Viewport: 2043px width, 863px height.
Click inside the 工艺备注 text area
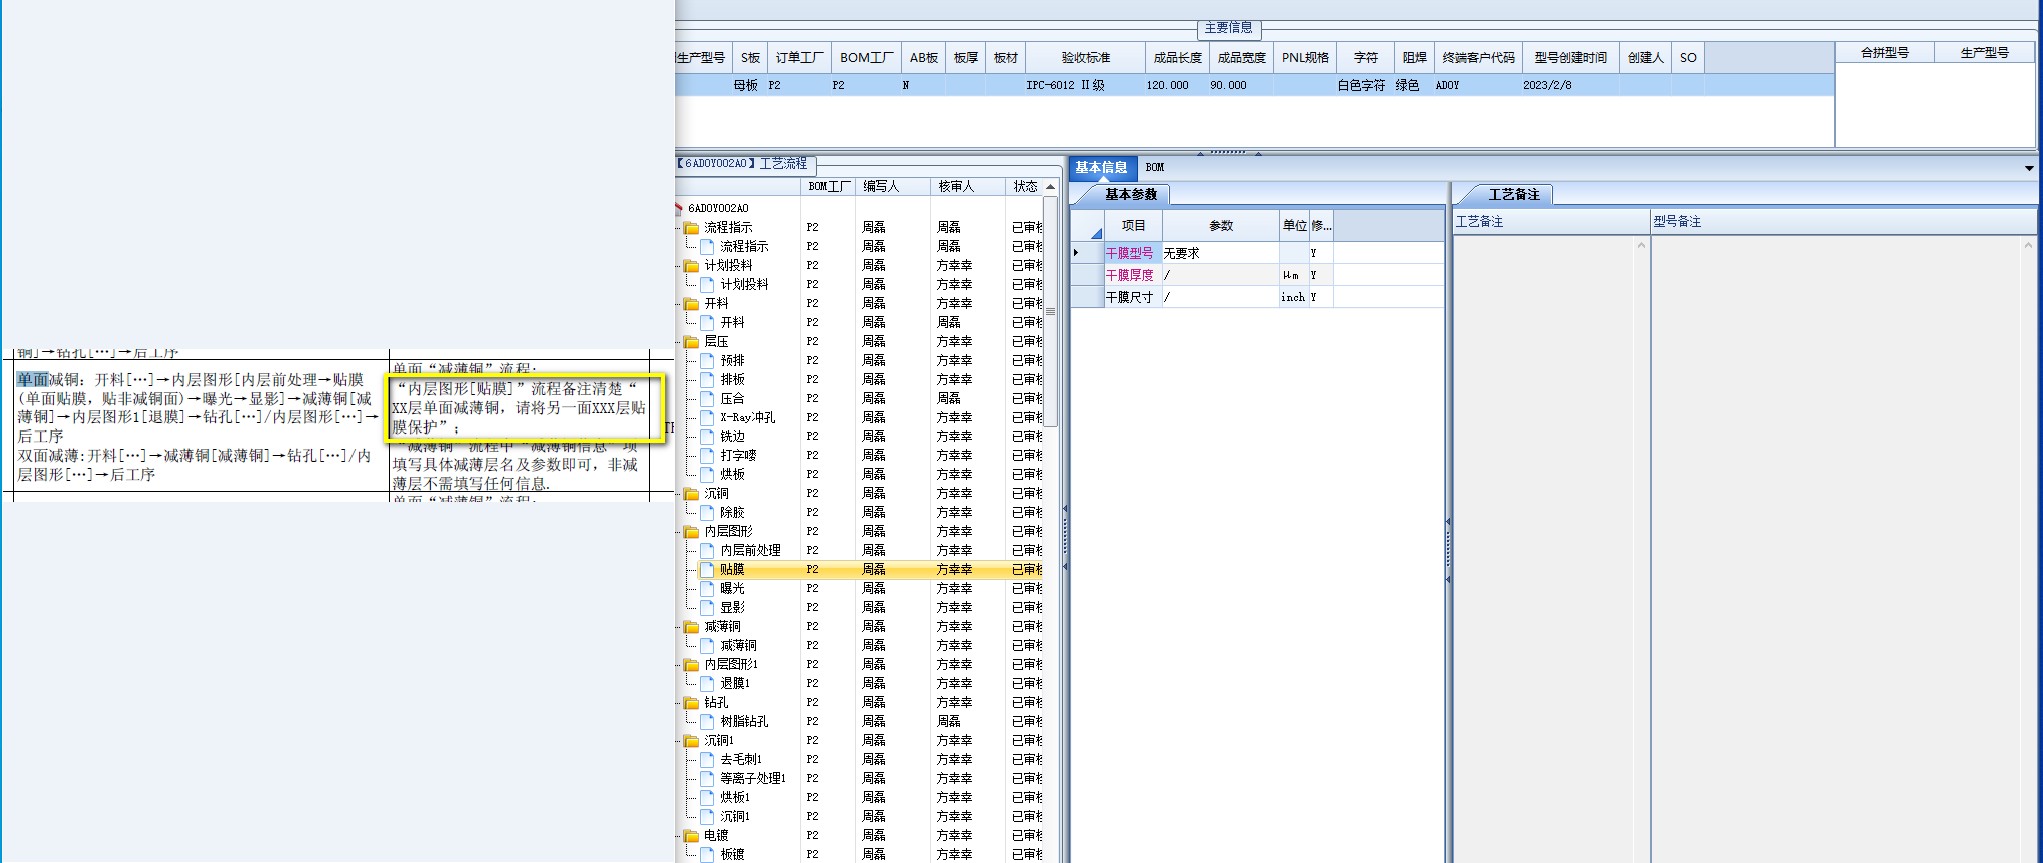click(1550, 548)
